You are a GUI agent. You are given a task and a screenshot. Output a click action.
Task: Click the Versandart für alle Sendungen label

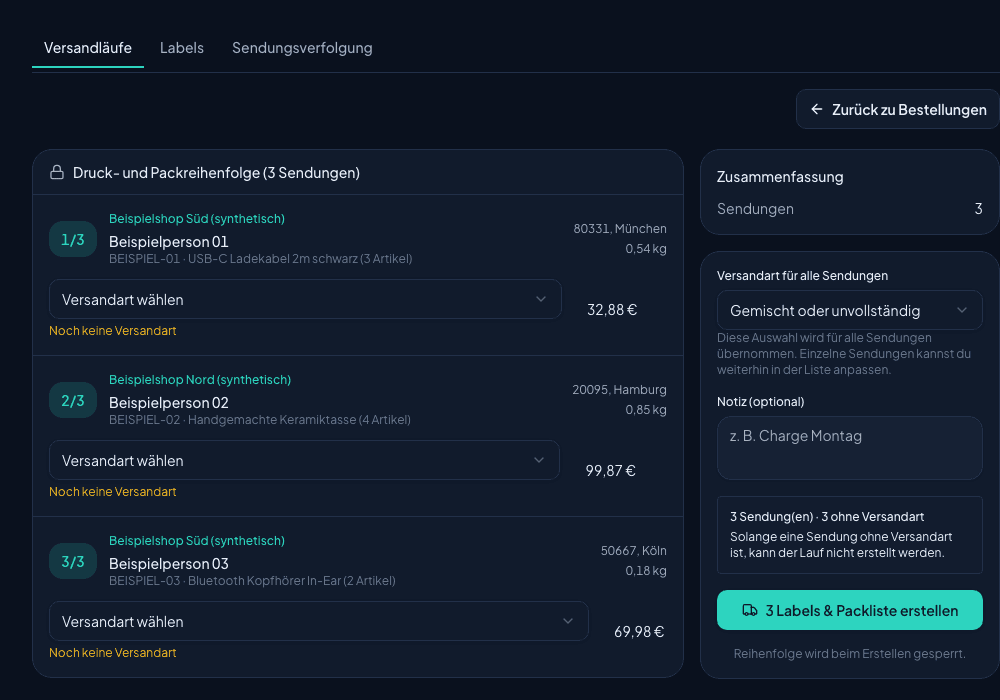[x=802, y=276]
